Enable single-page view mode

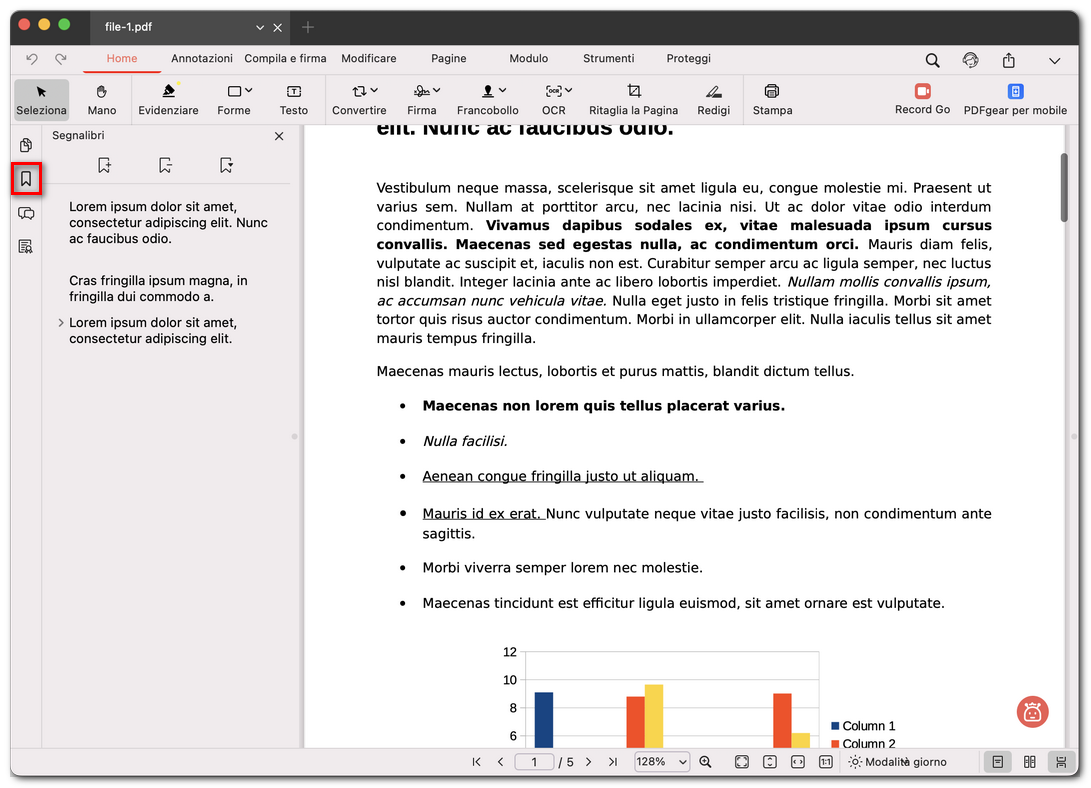click(x=997, y=761)
